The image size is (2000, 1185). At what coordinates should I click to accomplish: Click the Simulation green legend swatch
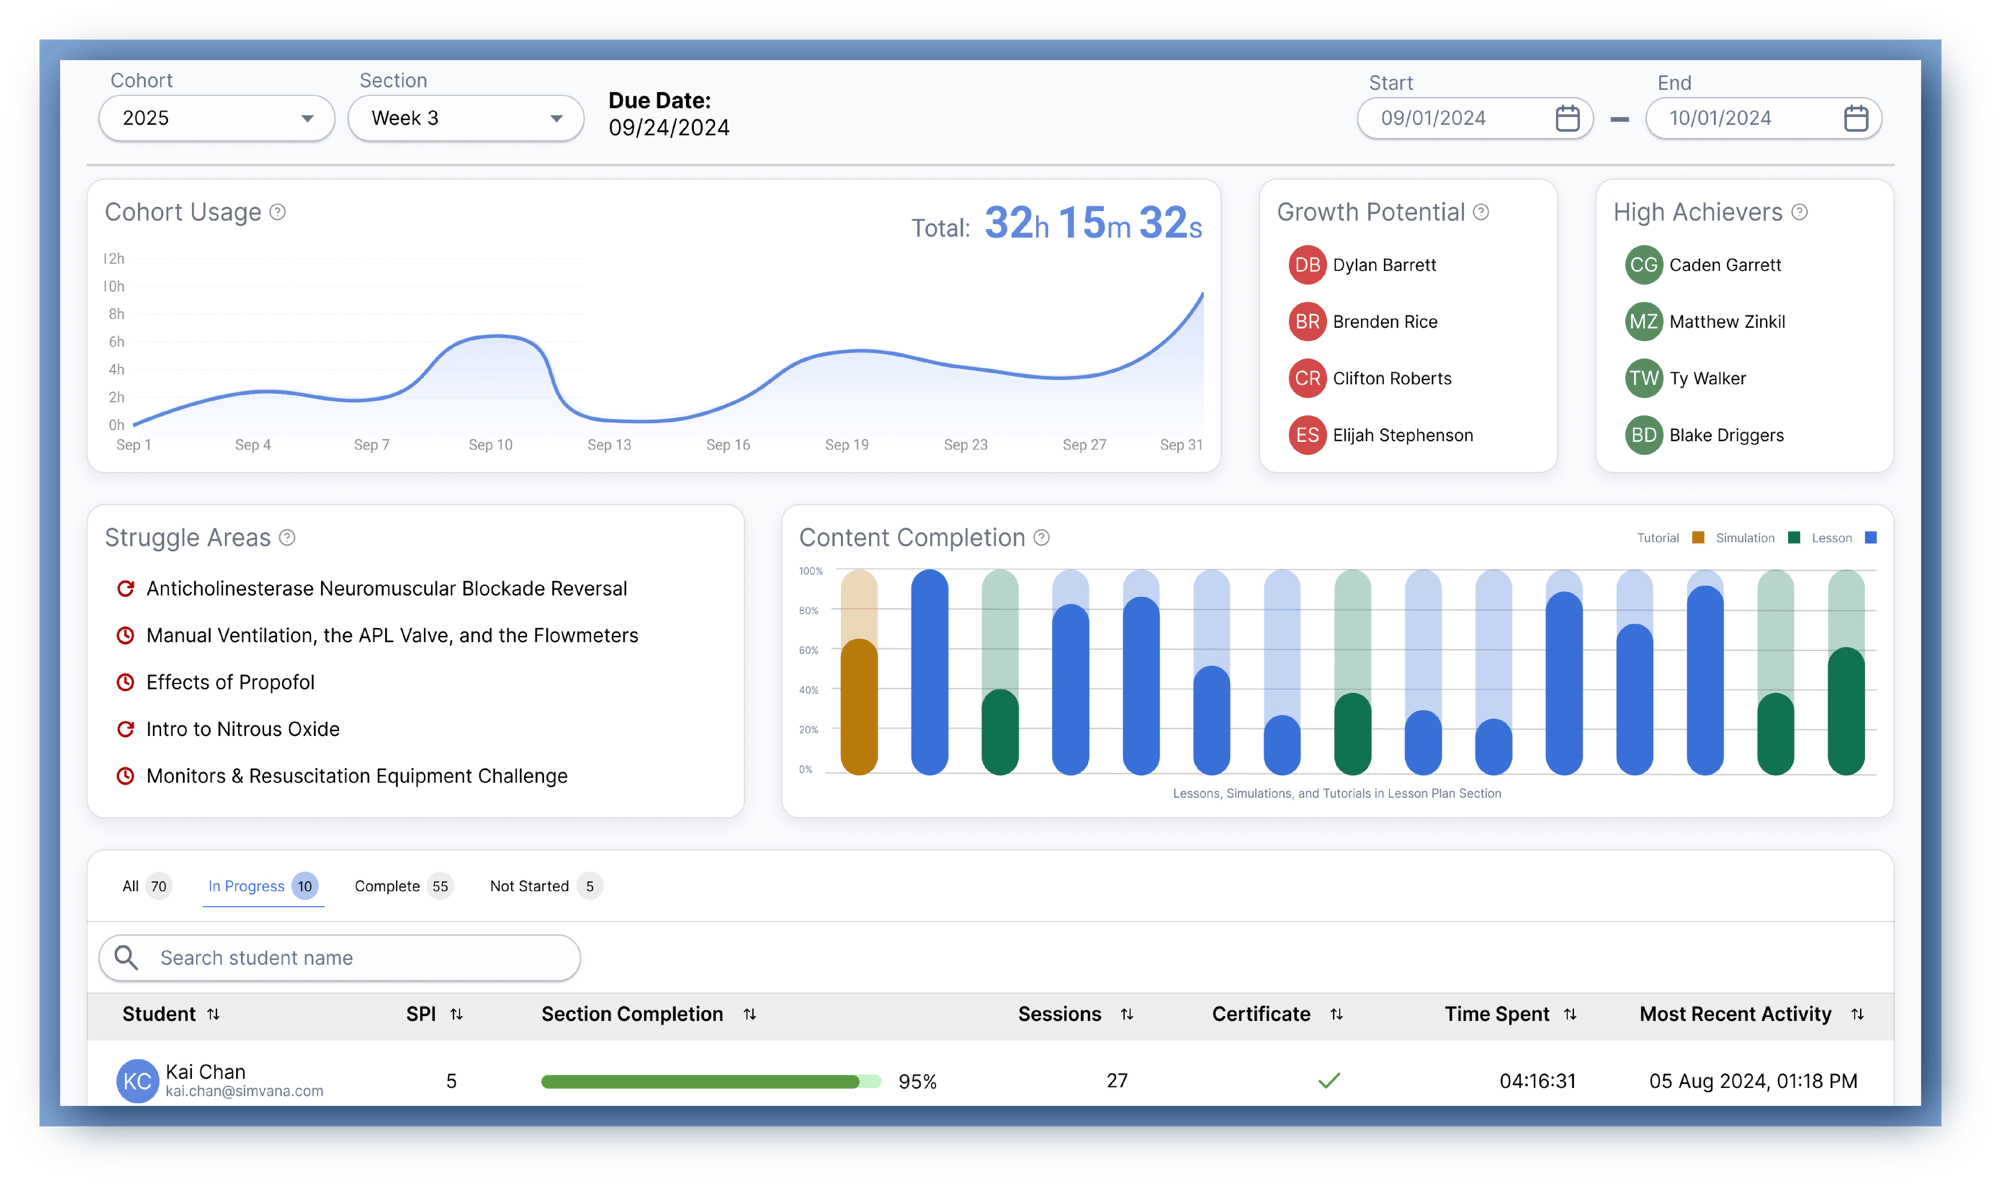pyautogui.click(x=1794, y=538)
